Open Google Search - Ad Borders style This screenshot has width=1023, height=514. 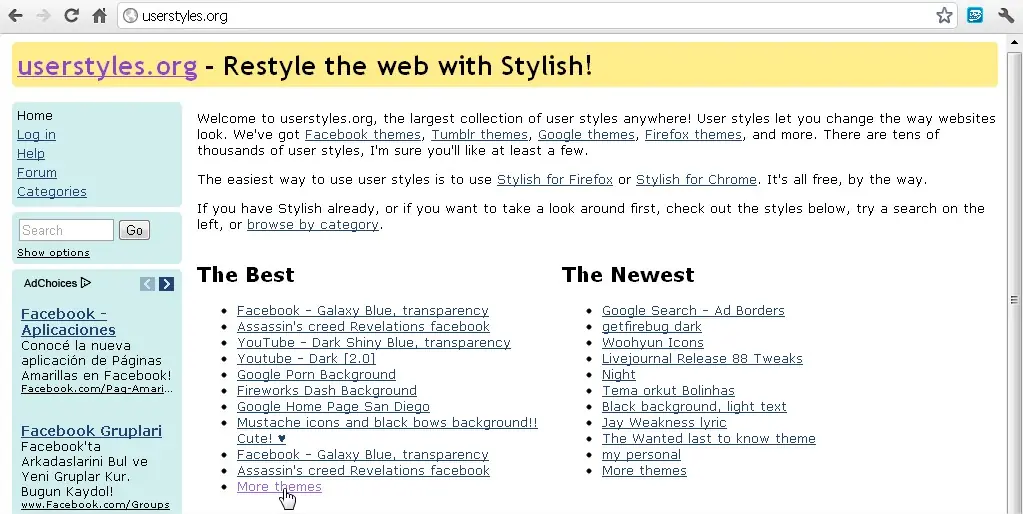tap(694, 310)
